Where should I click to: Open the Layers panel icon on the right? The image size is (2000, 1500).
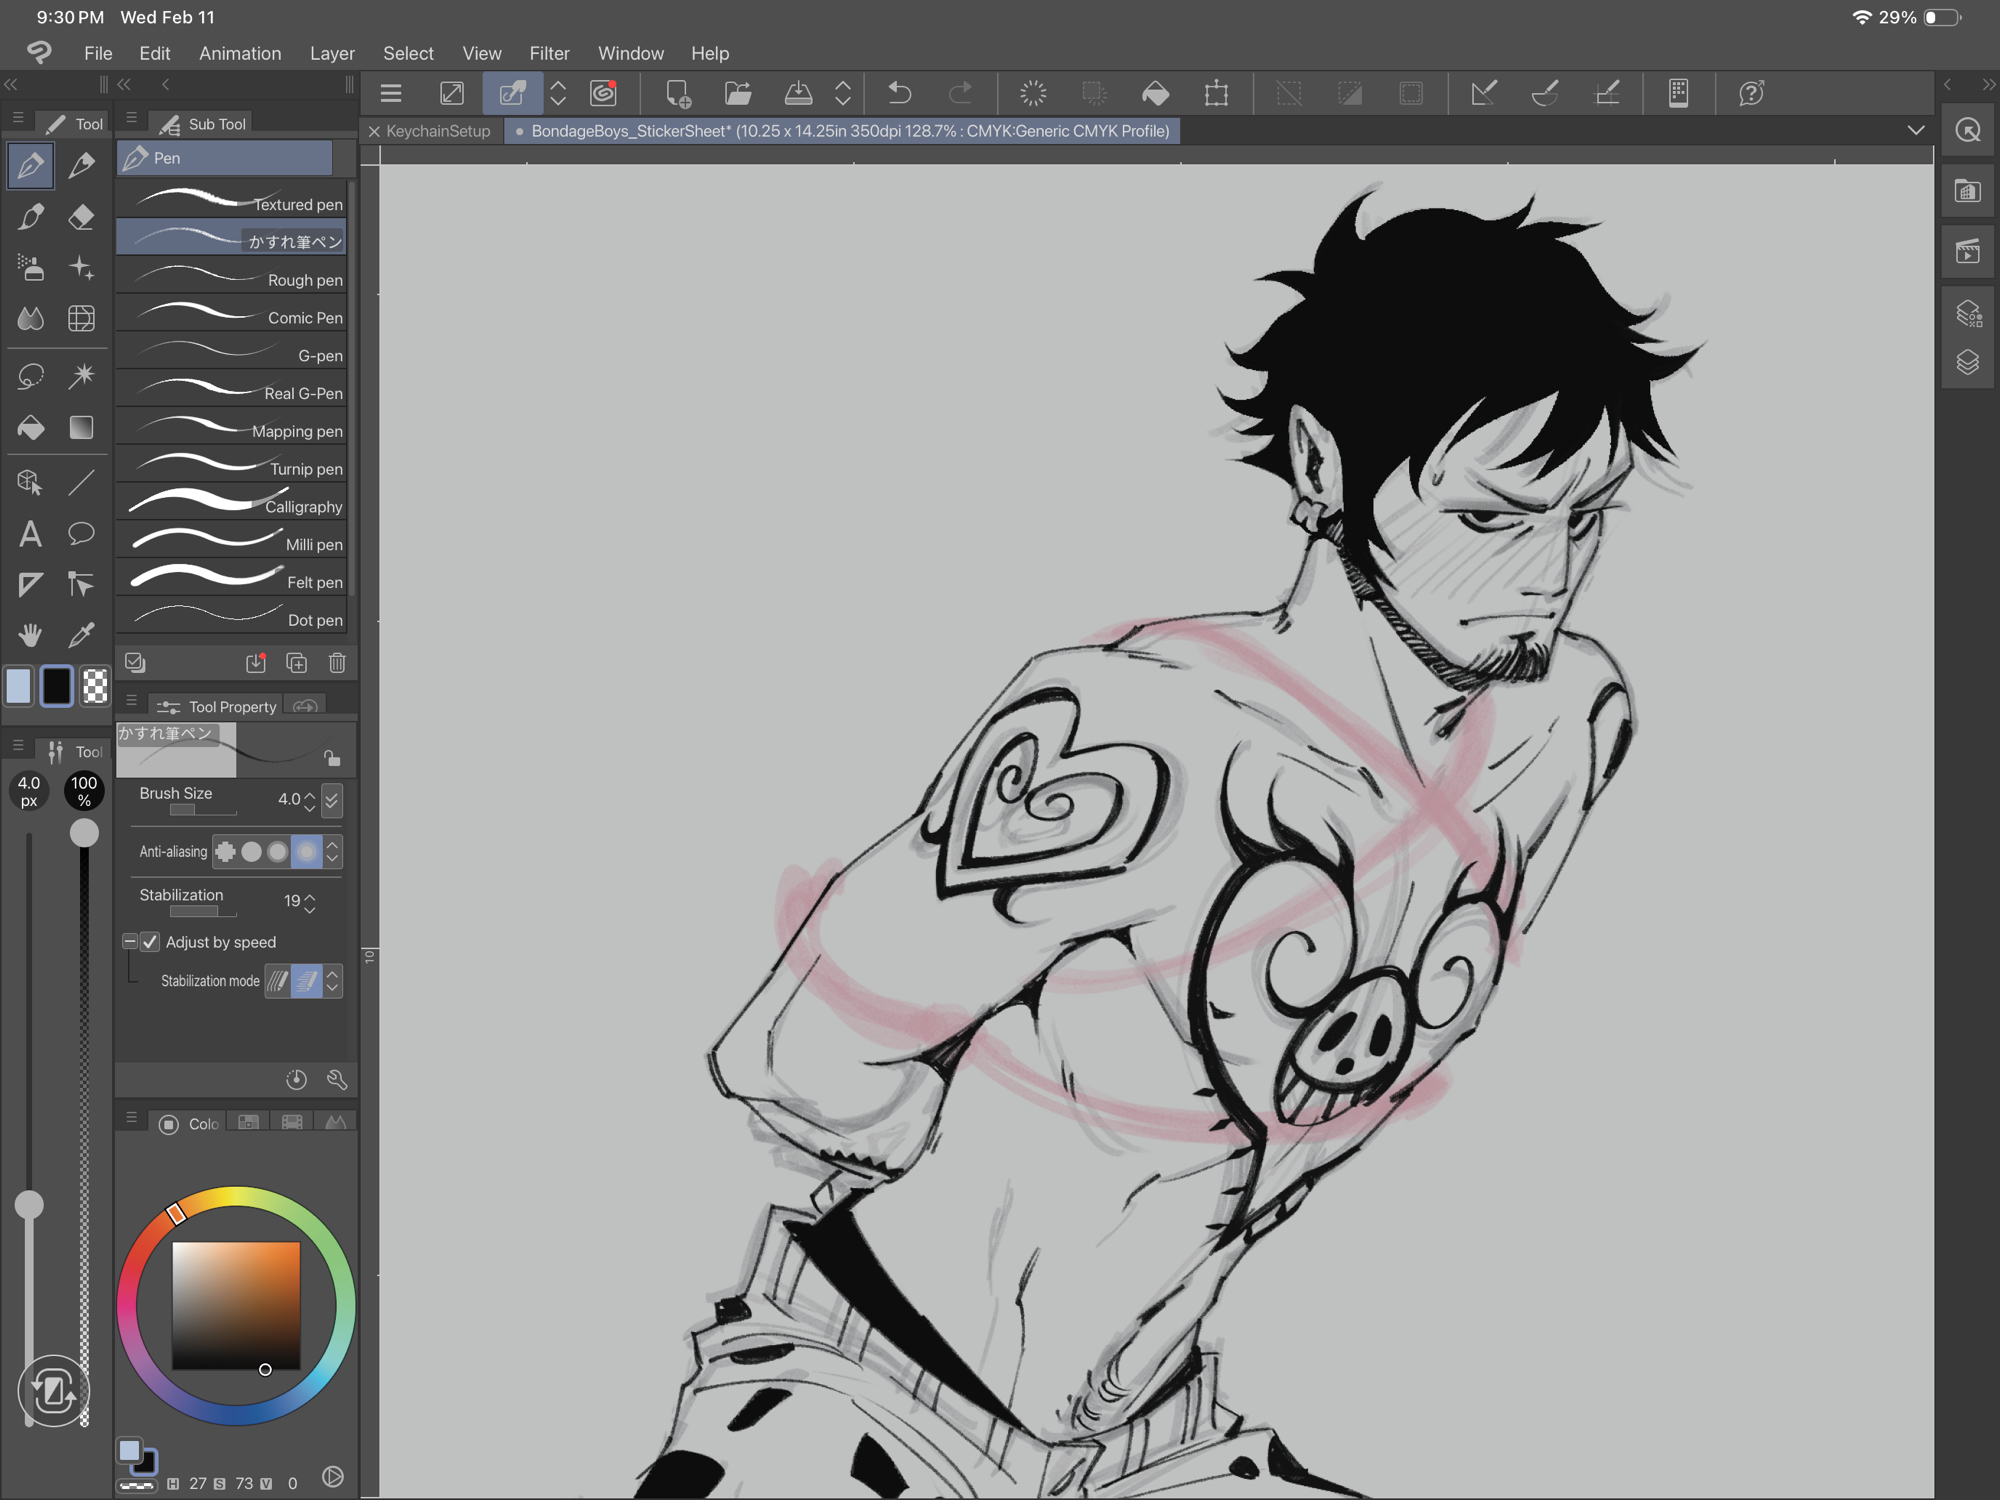tap(1968, 362)
